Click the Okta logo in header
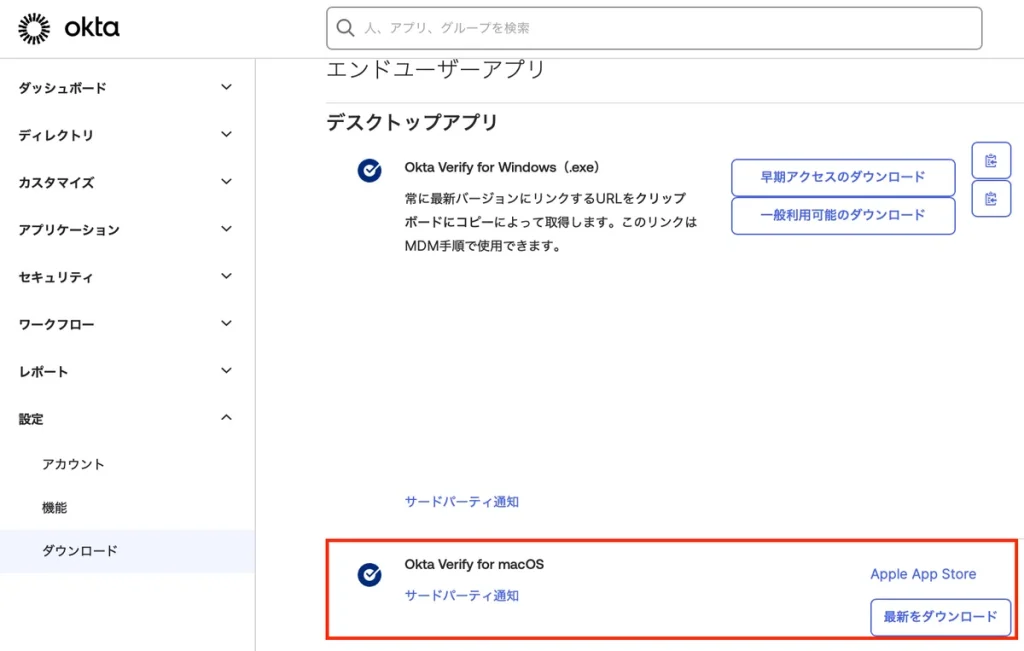The height and width of the screenshot is (651, 1024). coord(69,29)
